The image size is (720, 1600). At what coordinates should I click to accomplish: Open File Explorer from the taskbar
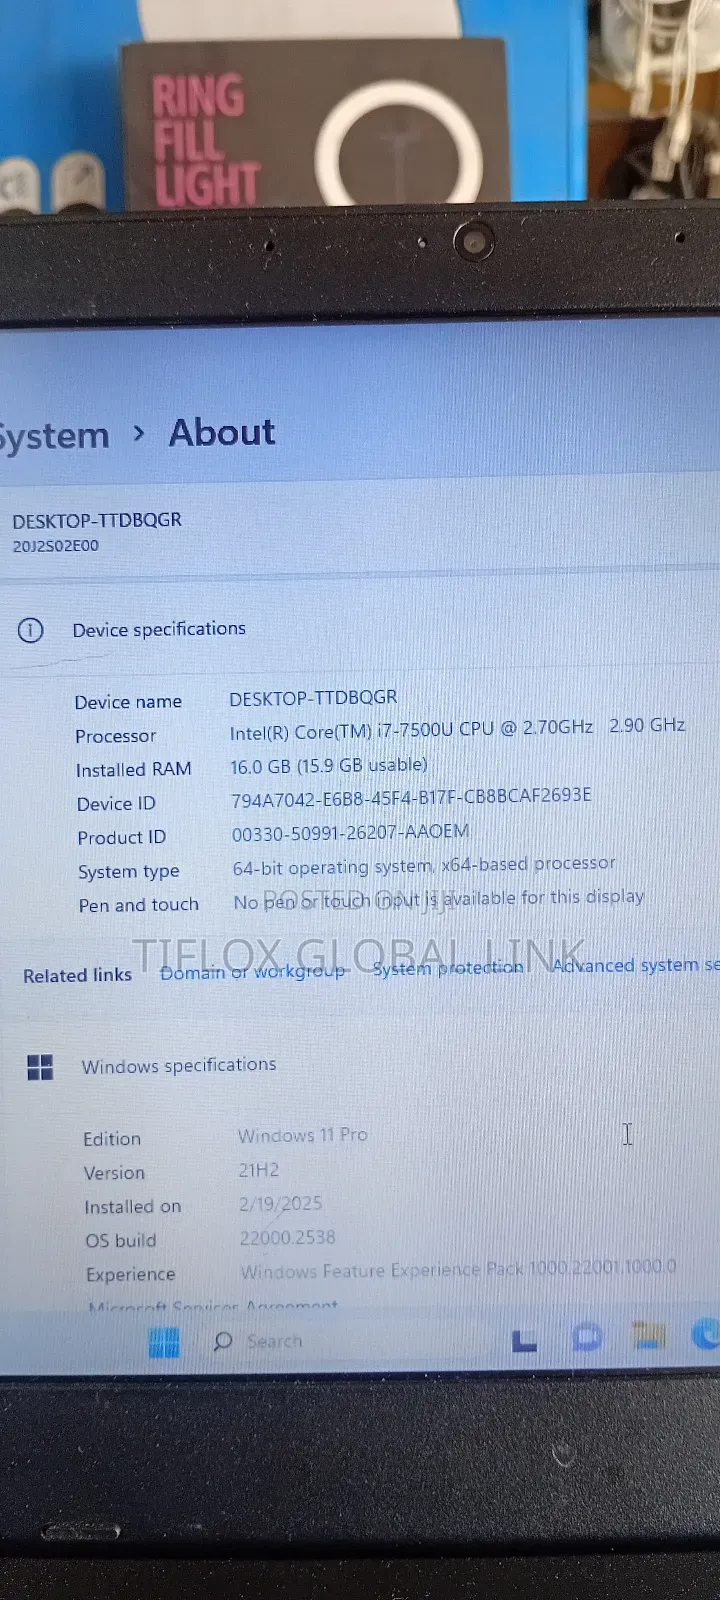[x=648, y=1334]
